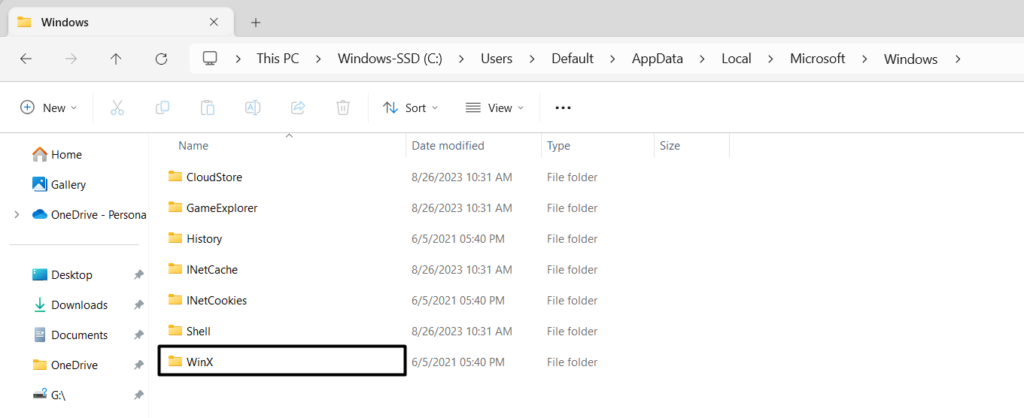Open the View dropdown menu
Screen dimensions: 1024x418
(x=495, y=108)
